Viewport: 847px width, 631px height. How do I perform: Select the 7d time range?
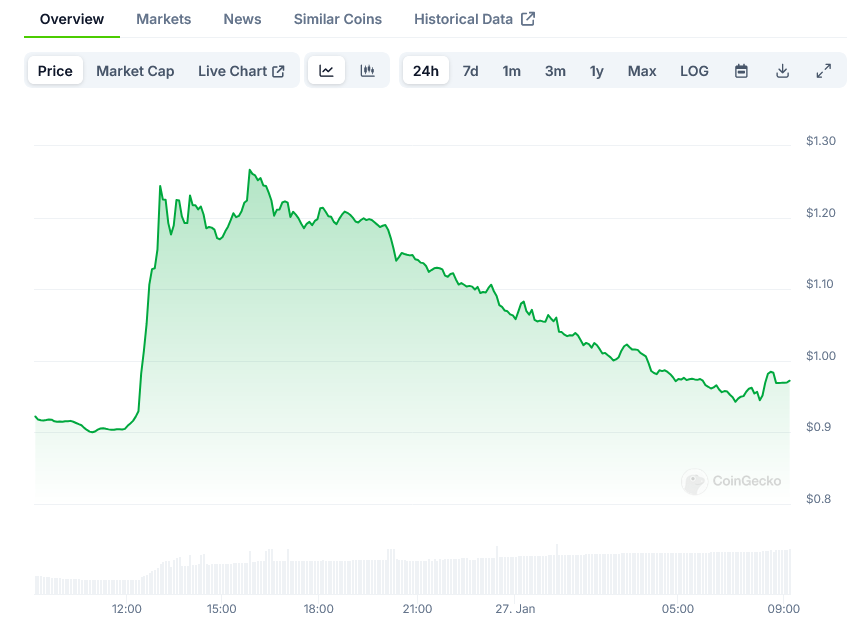[470, 71]
